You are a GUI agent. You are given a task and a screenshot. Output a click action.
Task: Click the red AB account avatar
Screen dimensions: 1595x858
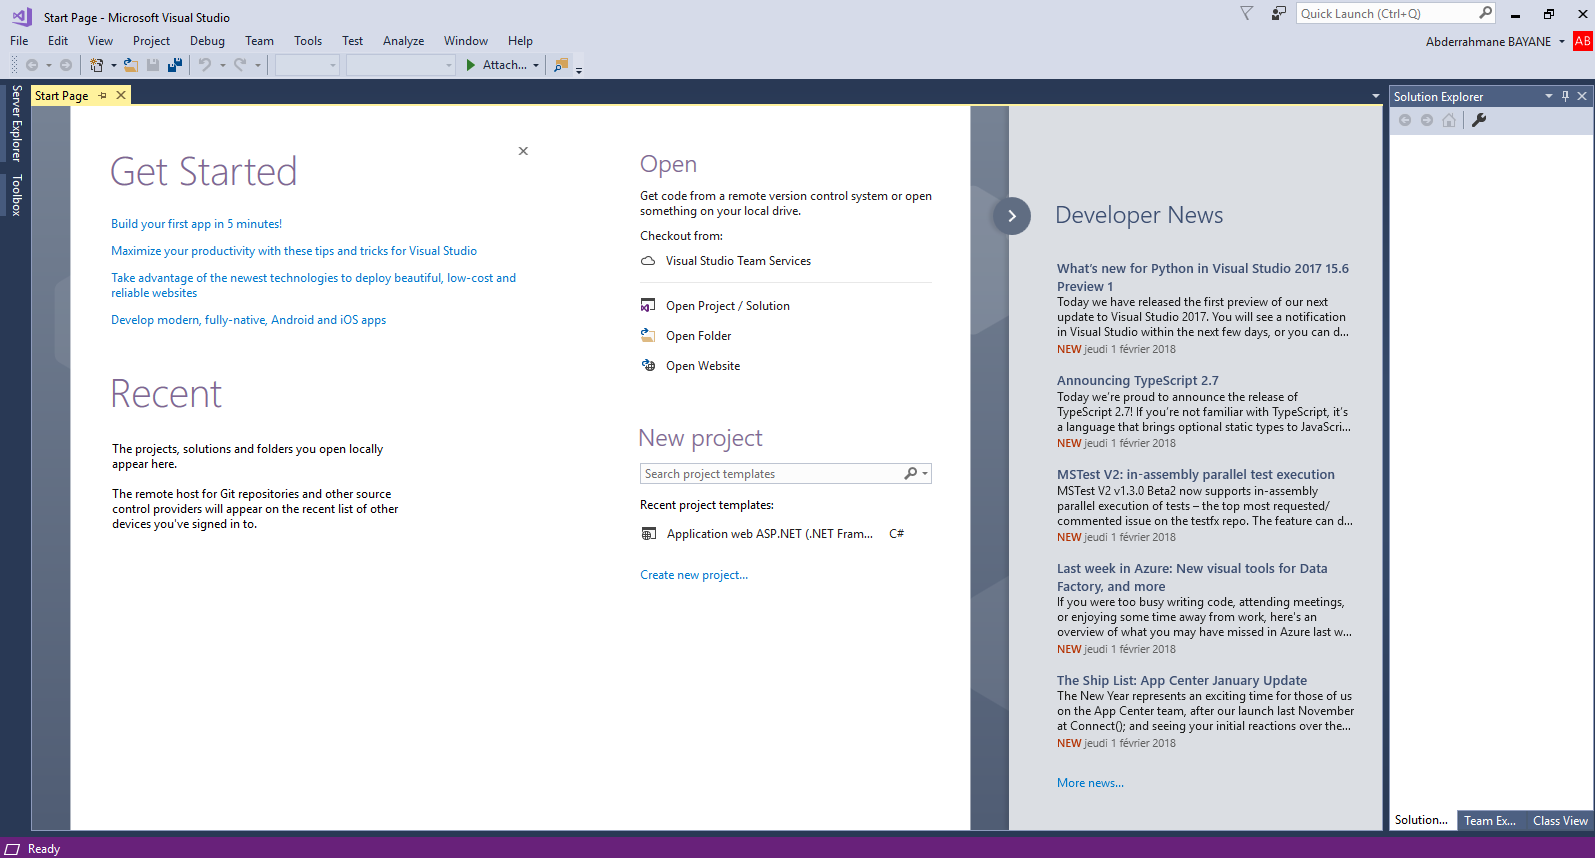click(x=1583, y=41)
